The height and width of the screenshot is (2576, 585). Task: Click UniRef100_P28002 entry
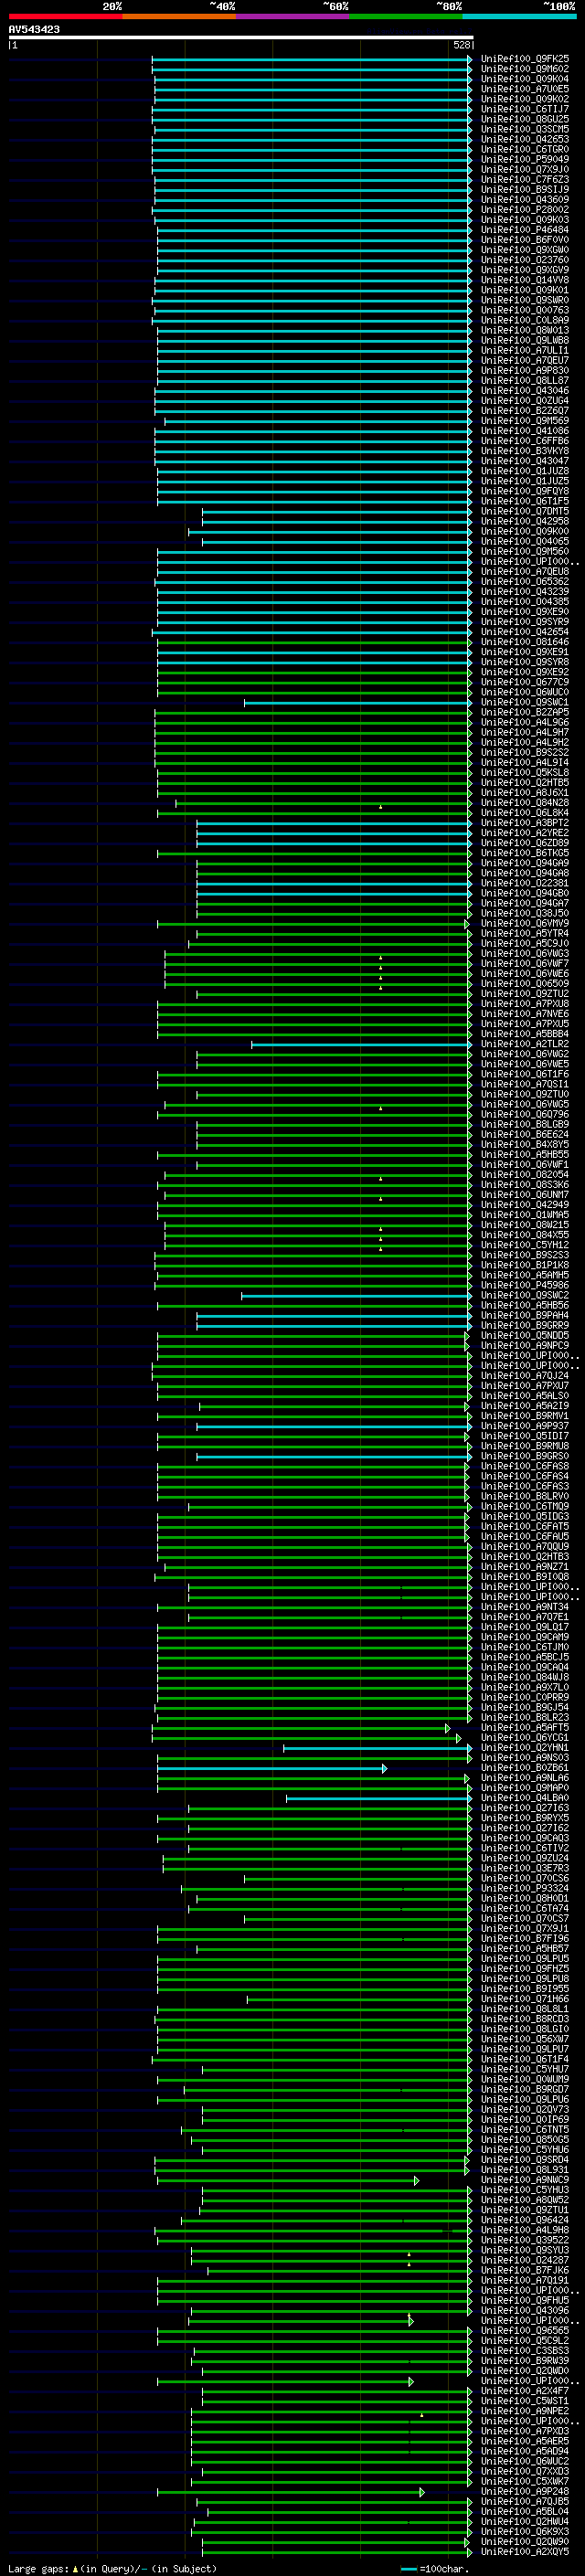point(525,210)
